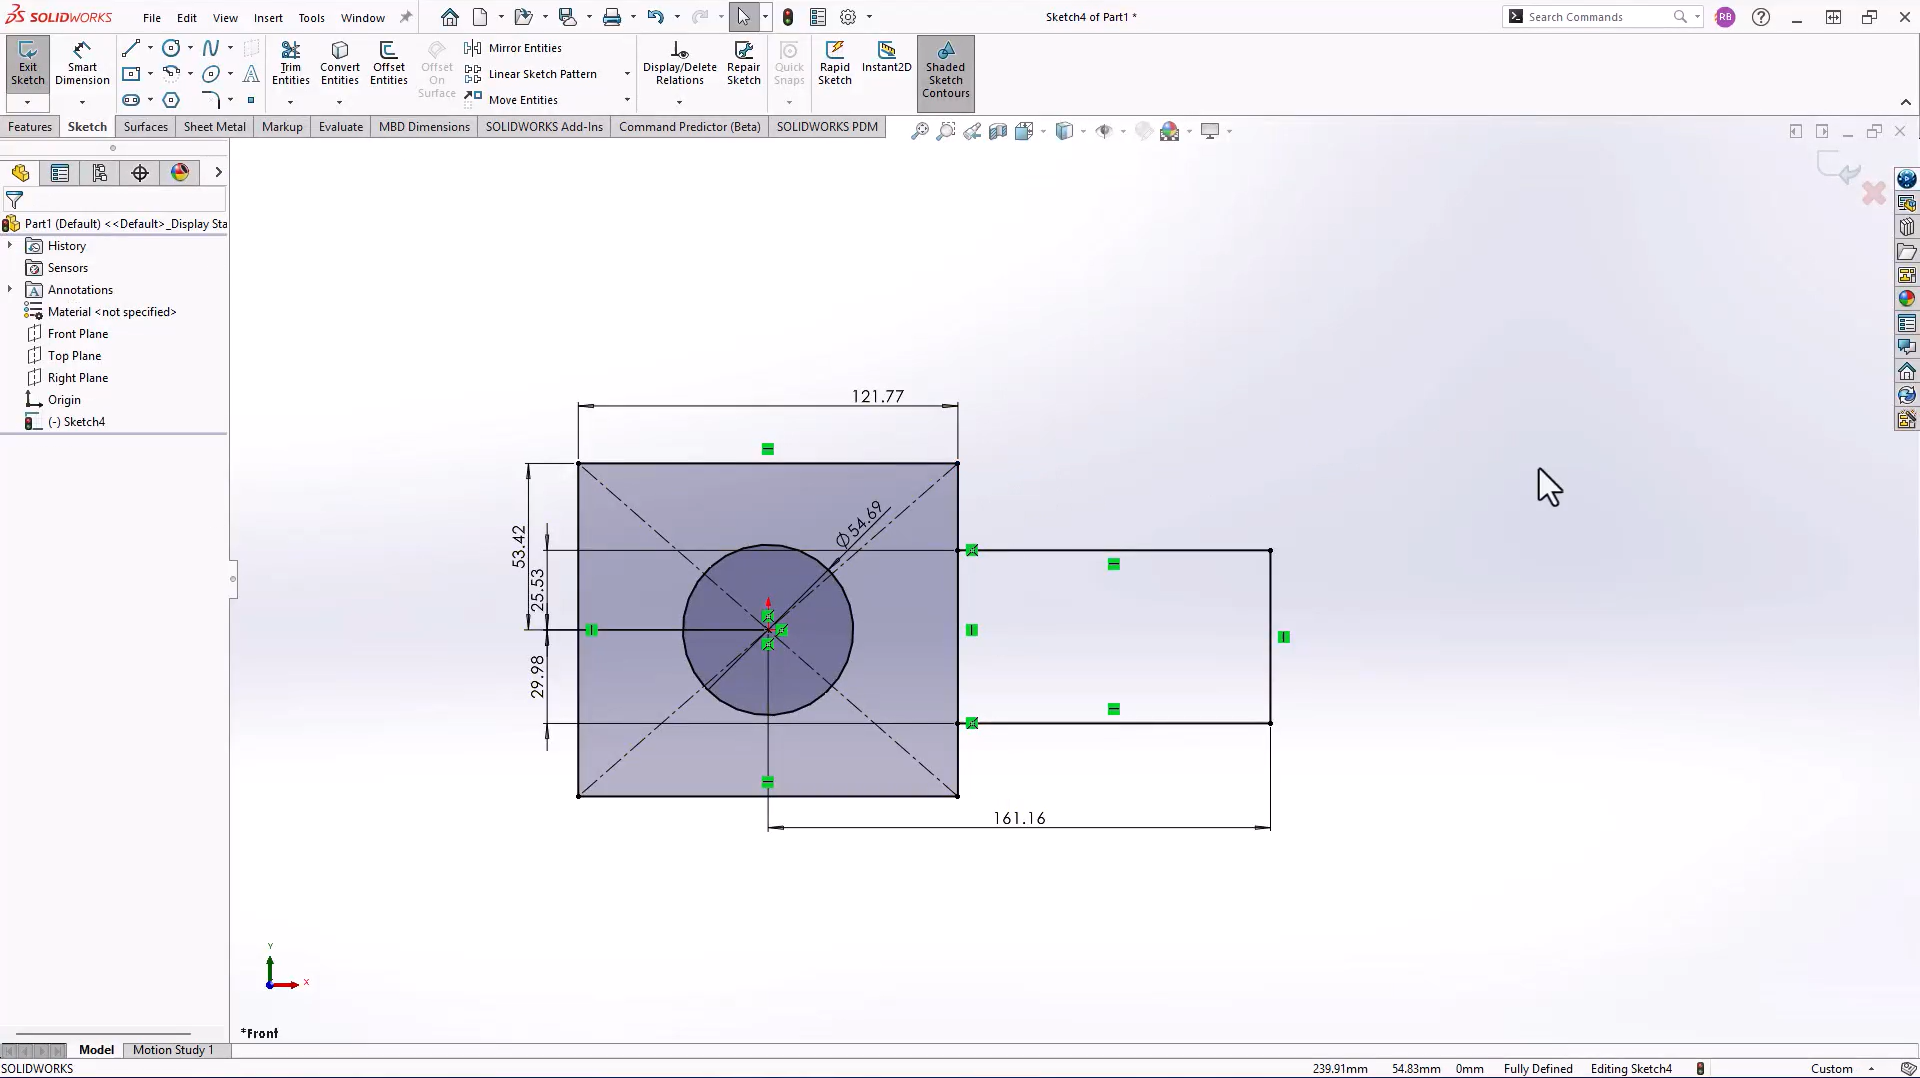
Task: Click Mirror Entities command
Action: click(524, 48)
